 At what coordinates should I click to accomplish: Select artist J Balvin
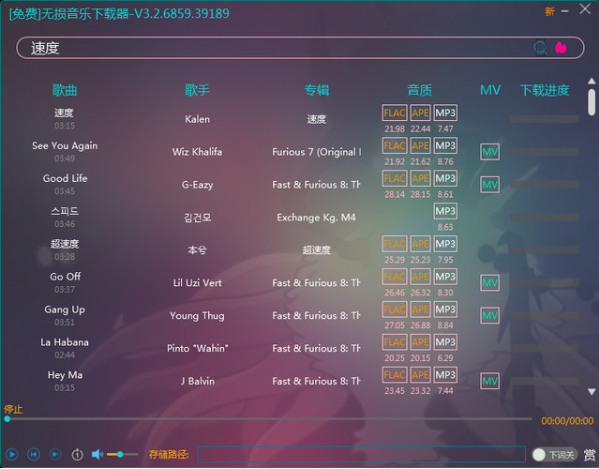click(198, 381)
